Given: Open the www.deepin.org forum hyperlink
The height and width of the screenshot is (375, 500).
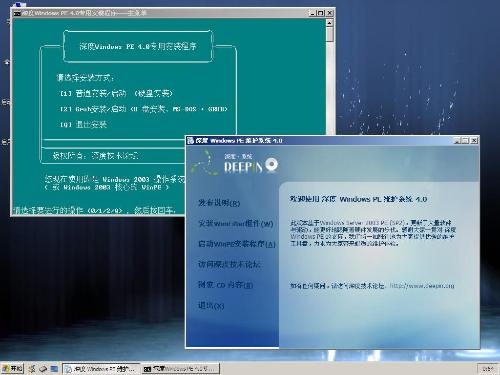Looking at the screenshot, I should coord(422,286).
